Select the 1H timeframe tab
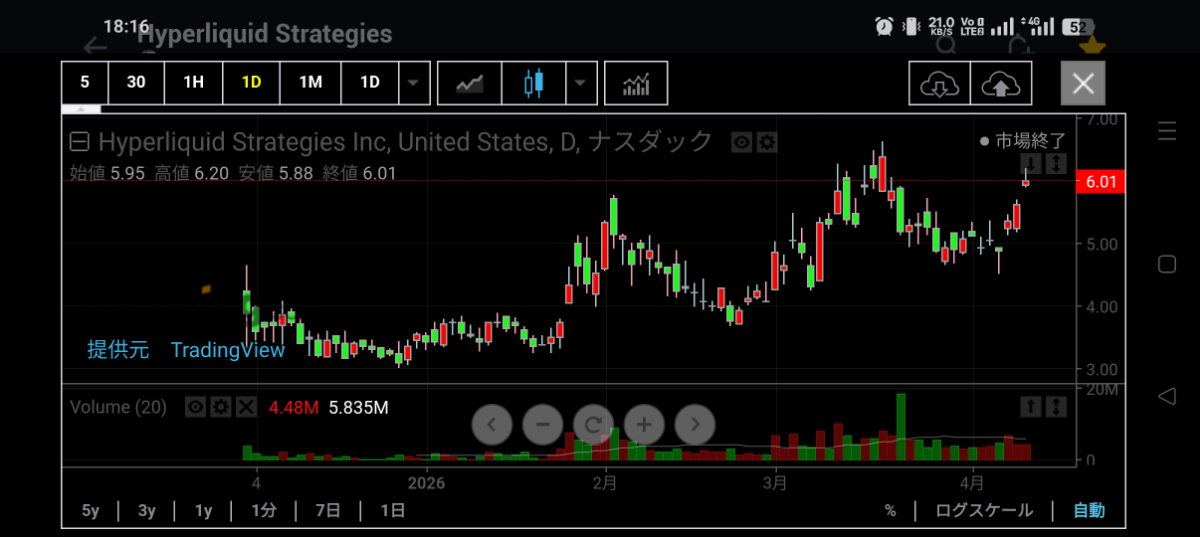This screenshot has width=1200, height=537. (x=193, y=83)
